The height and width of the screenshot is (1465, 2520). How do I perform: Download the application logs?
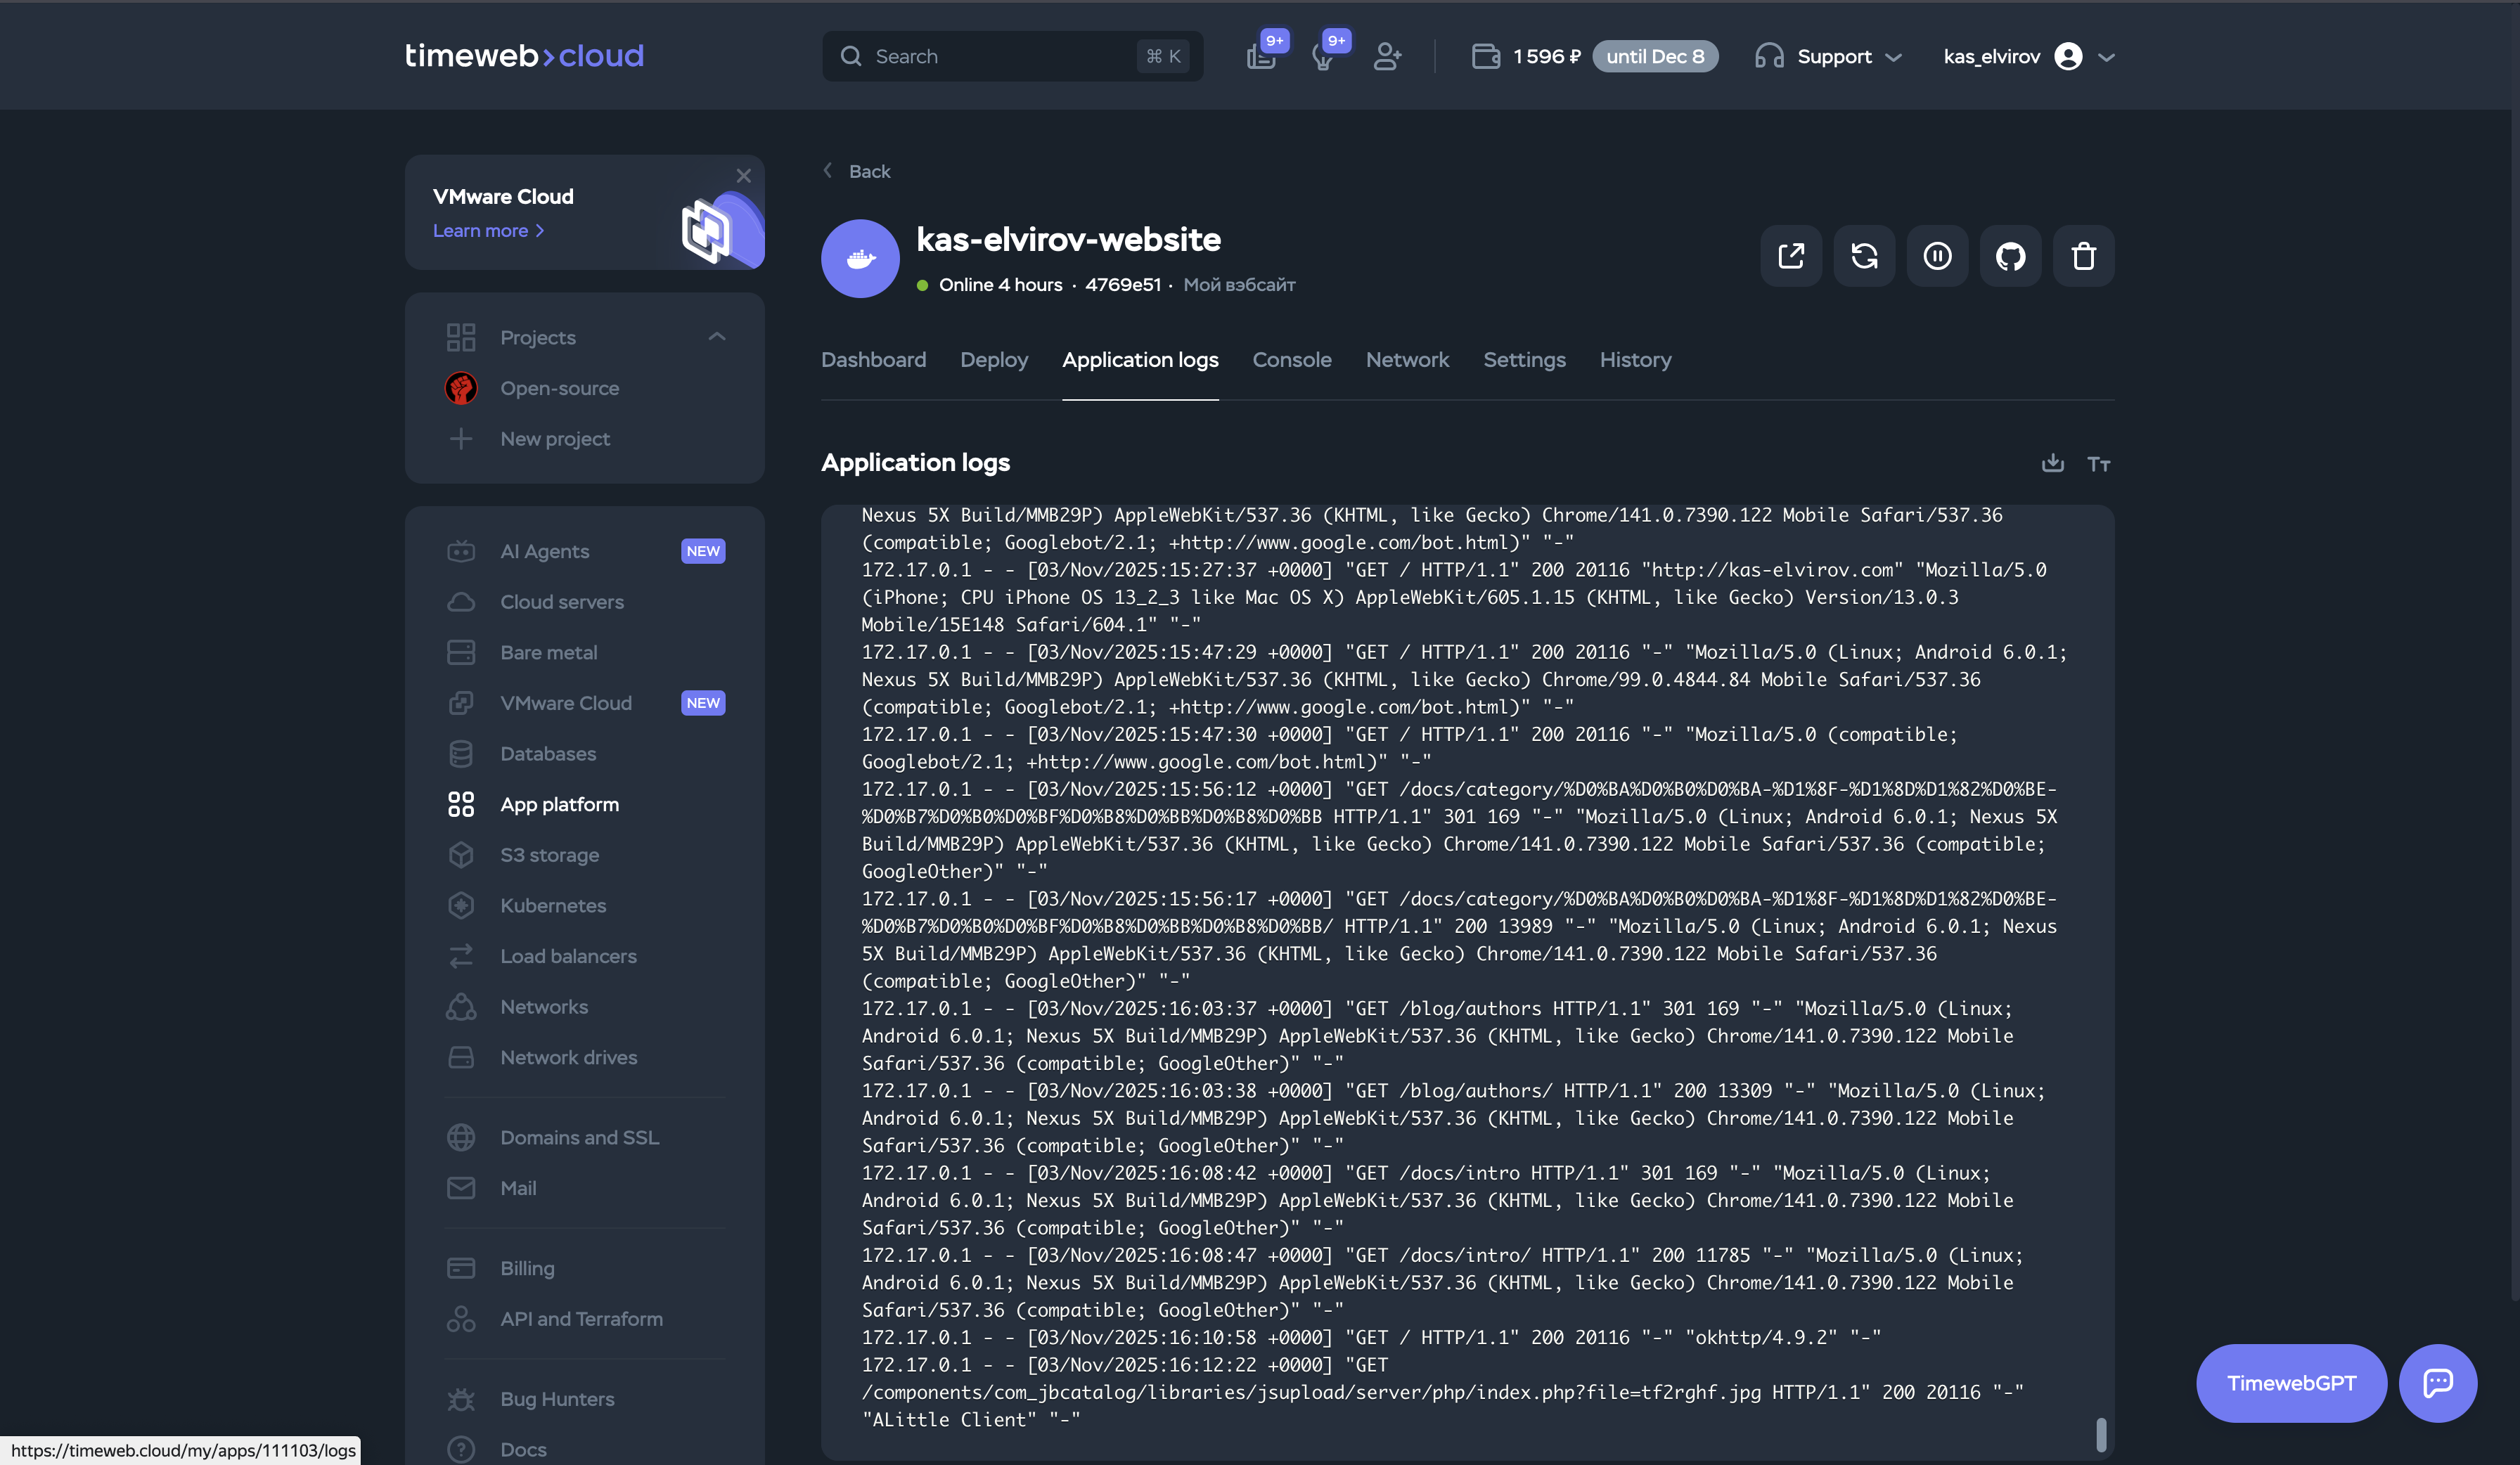coord(2053,463)
